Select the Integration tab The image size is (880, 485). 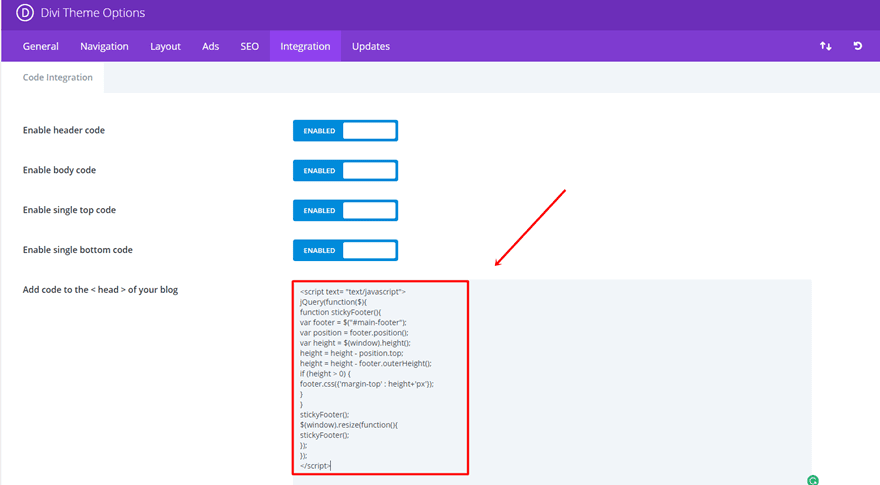coord(305,46)
